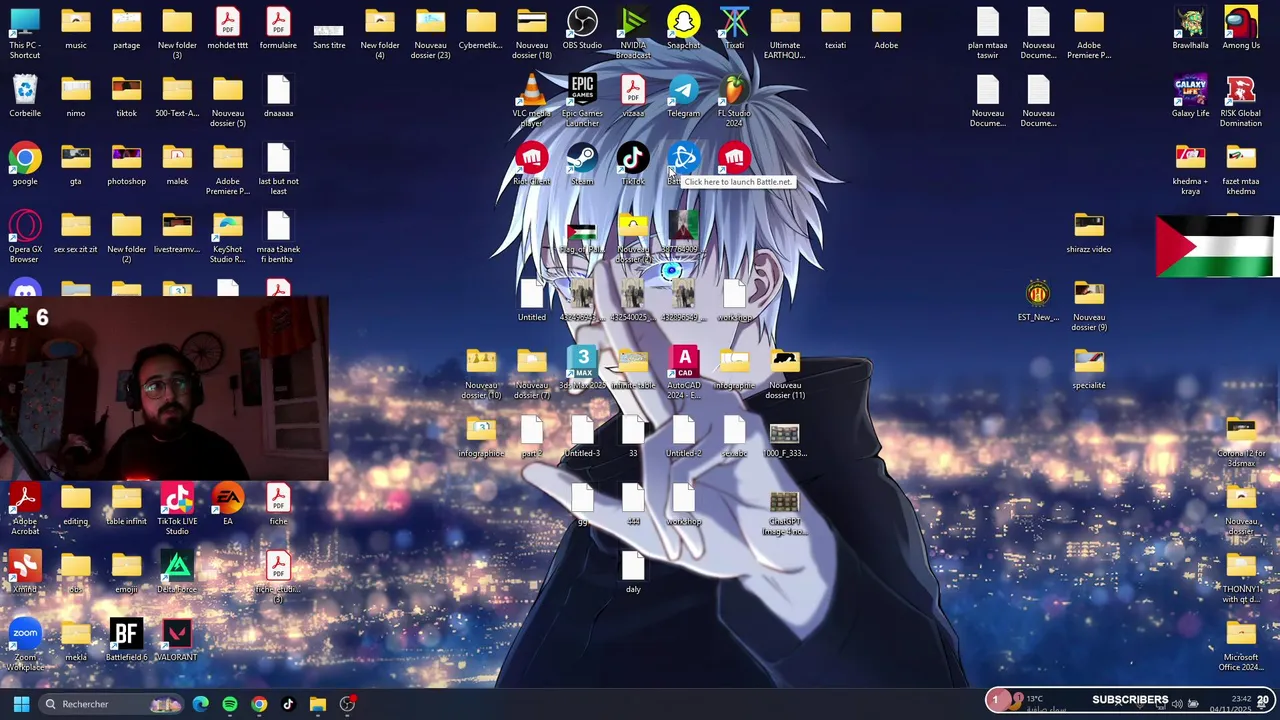This screenshot has height=720, width=1280.
Task: Open the plan mtaaa taswir document
Action: [988, 32]
